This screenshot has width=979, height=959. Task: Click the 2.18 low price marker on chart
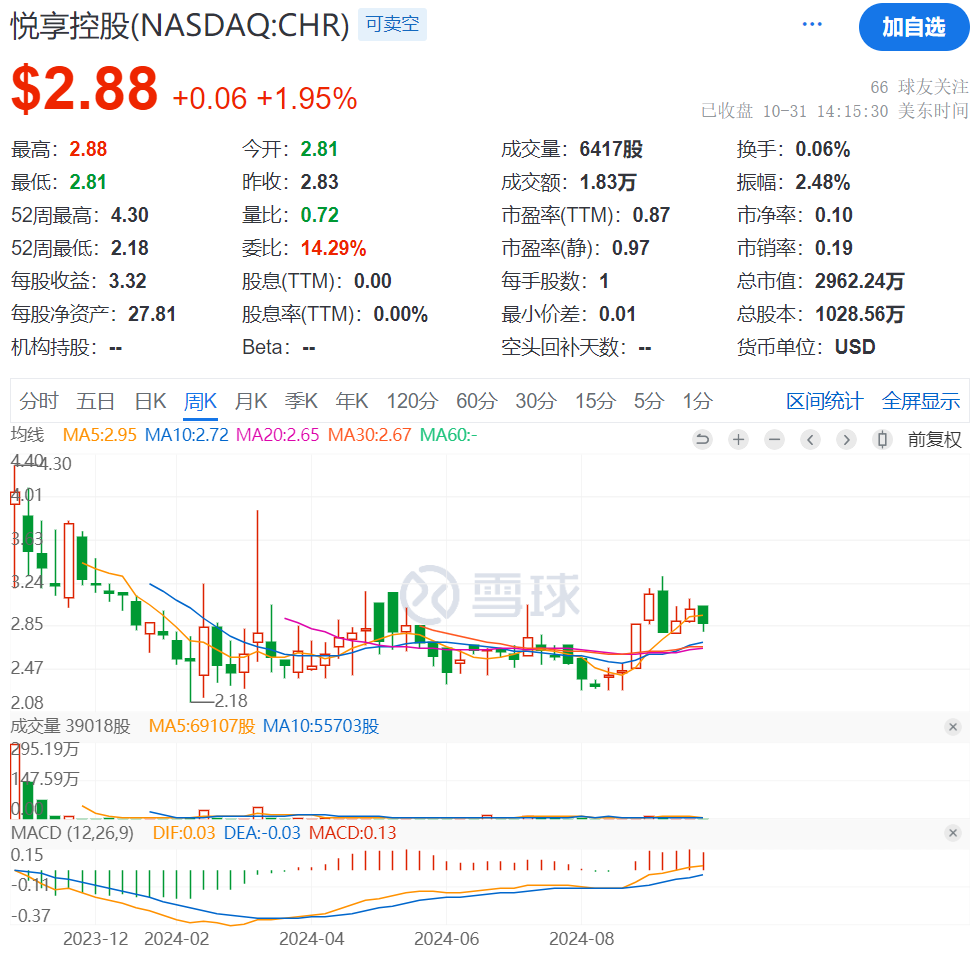click(230, 701)
